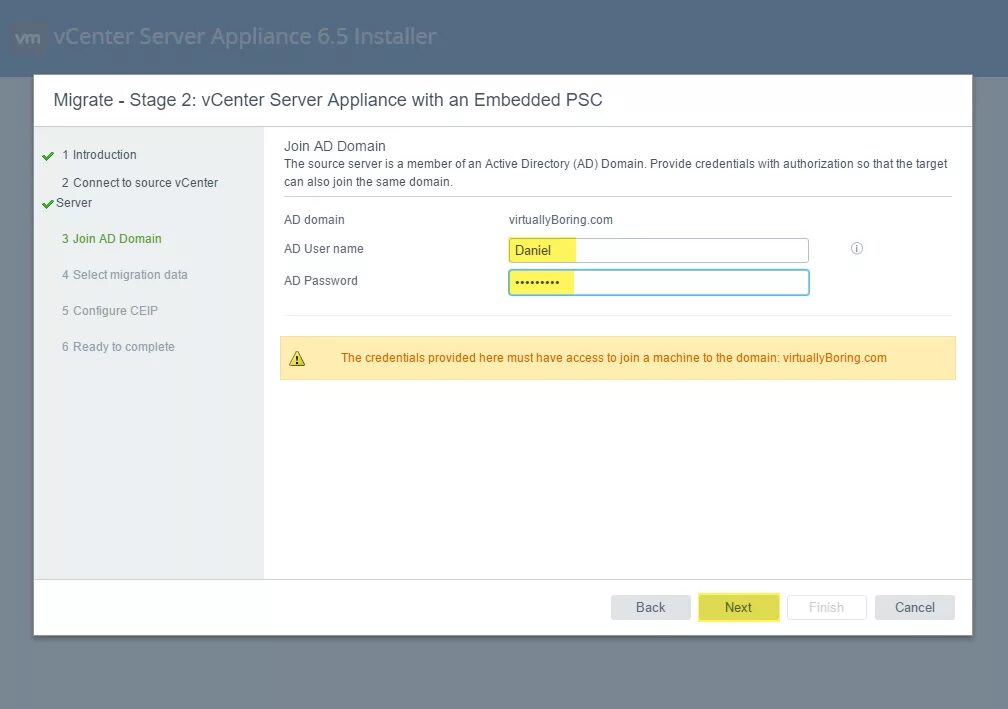Image resolution: width=1008 pixels, height=709 pixels.
Task: Proceed with the Next button
Action: tap(738, 607)
